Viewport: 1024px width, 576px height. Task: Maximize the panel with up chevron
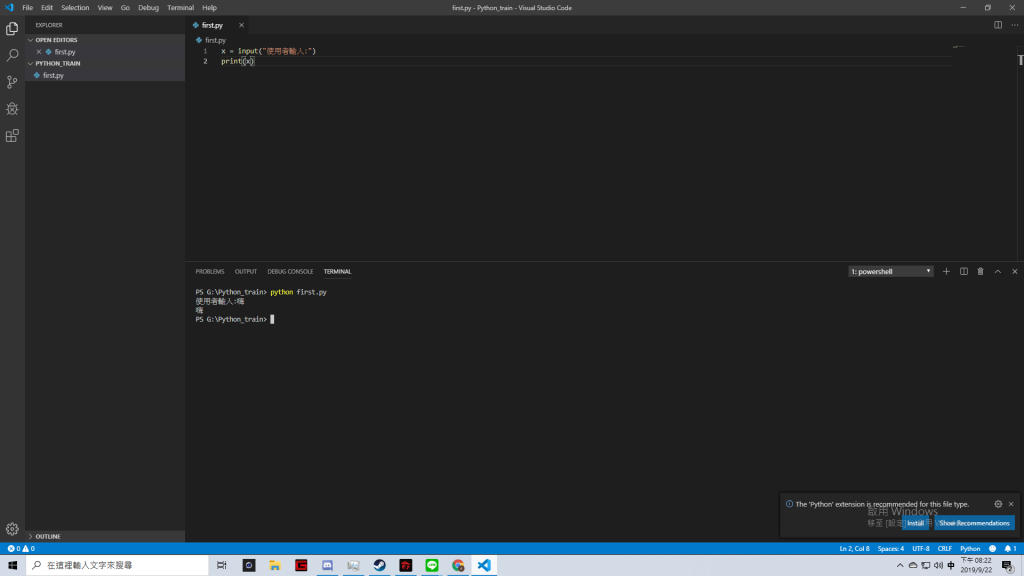point(998,272)
